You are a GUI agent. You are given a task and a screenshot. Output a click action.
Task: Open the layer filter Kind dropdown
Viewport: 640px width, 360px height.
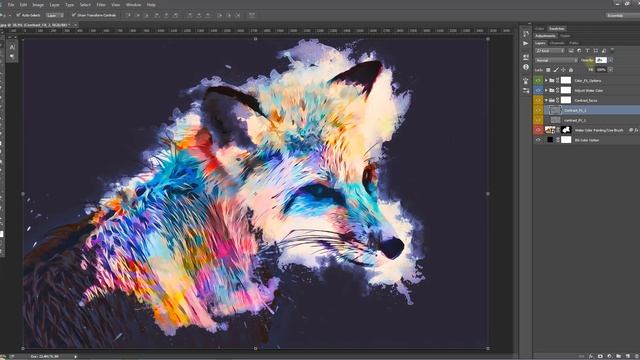(550, 51)
